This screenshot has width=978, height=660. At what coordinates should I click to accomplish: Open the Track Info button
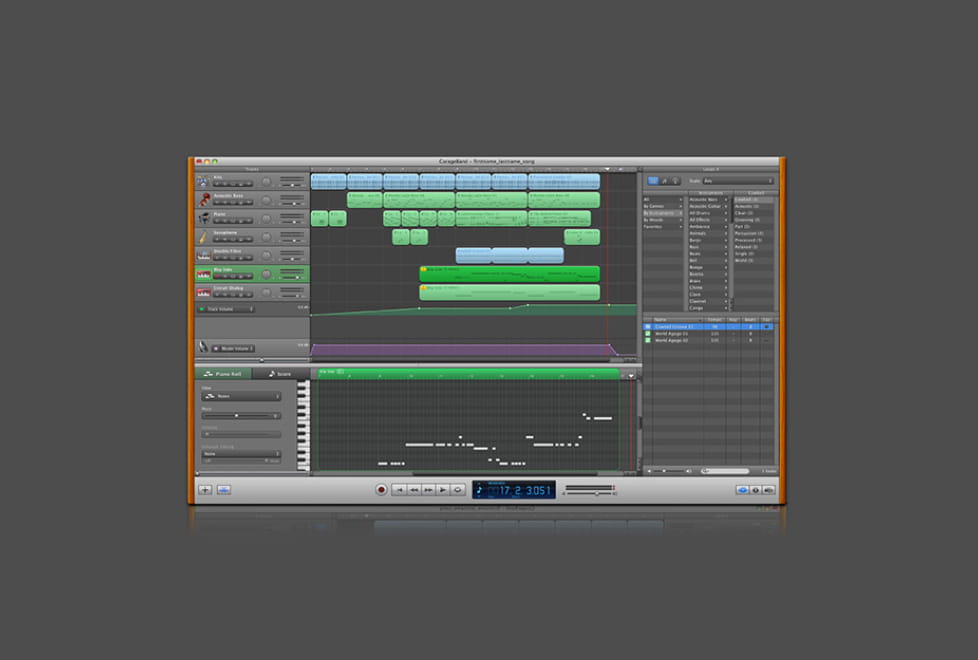point(755,490)
